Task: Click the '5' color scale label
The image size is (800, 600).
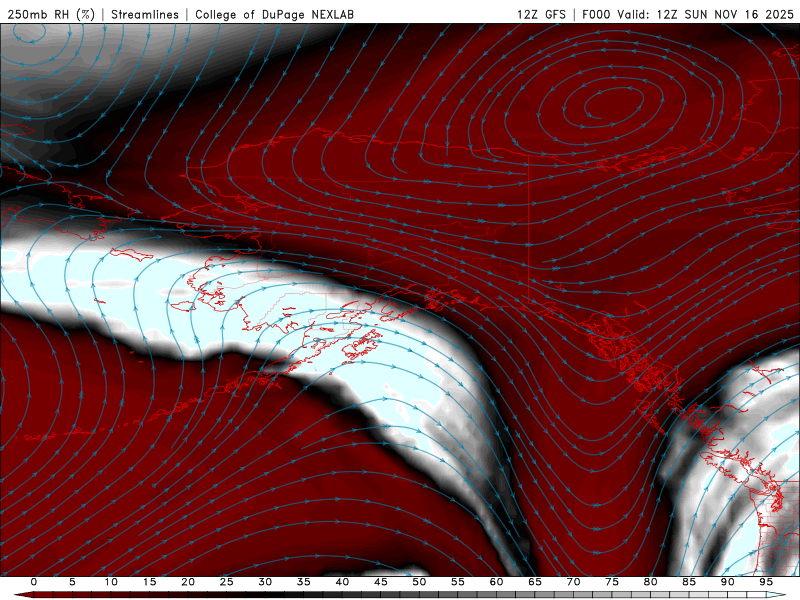Action: coord(72,582)
